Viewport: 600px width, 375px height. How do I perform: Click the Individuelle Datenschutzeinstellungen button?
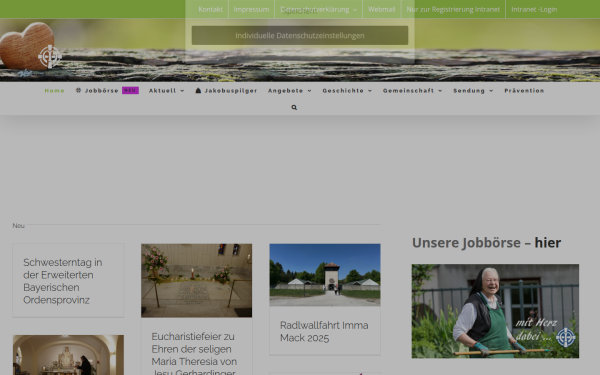click(300, 36)
